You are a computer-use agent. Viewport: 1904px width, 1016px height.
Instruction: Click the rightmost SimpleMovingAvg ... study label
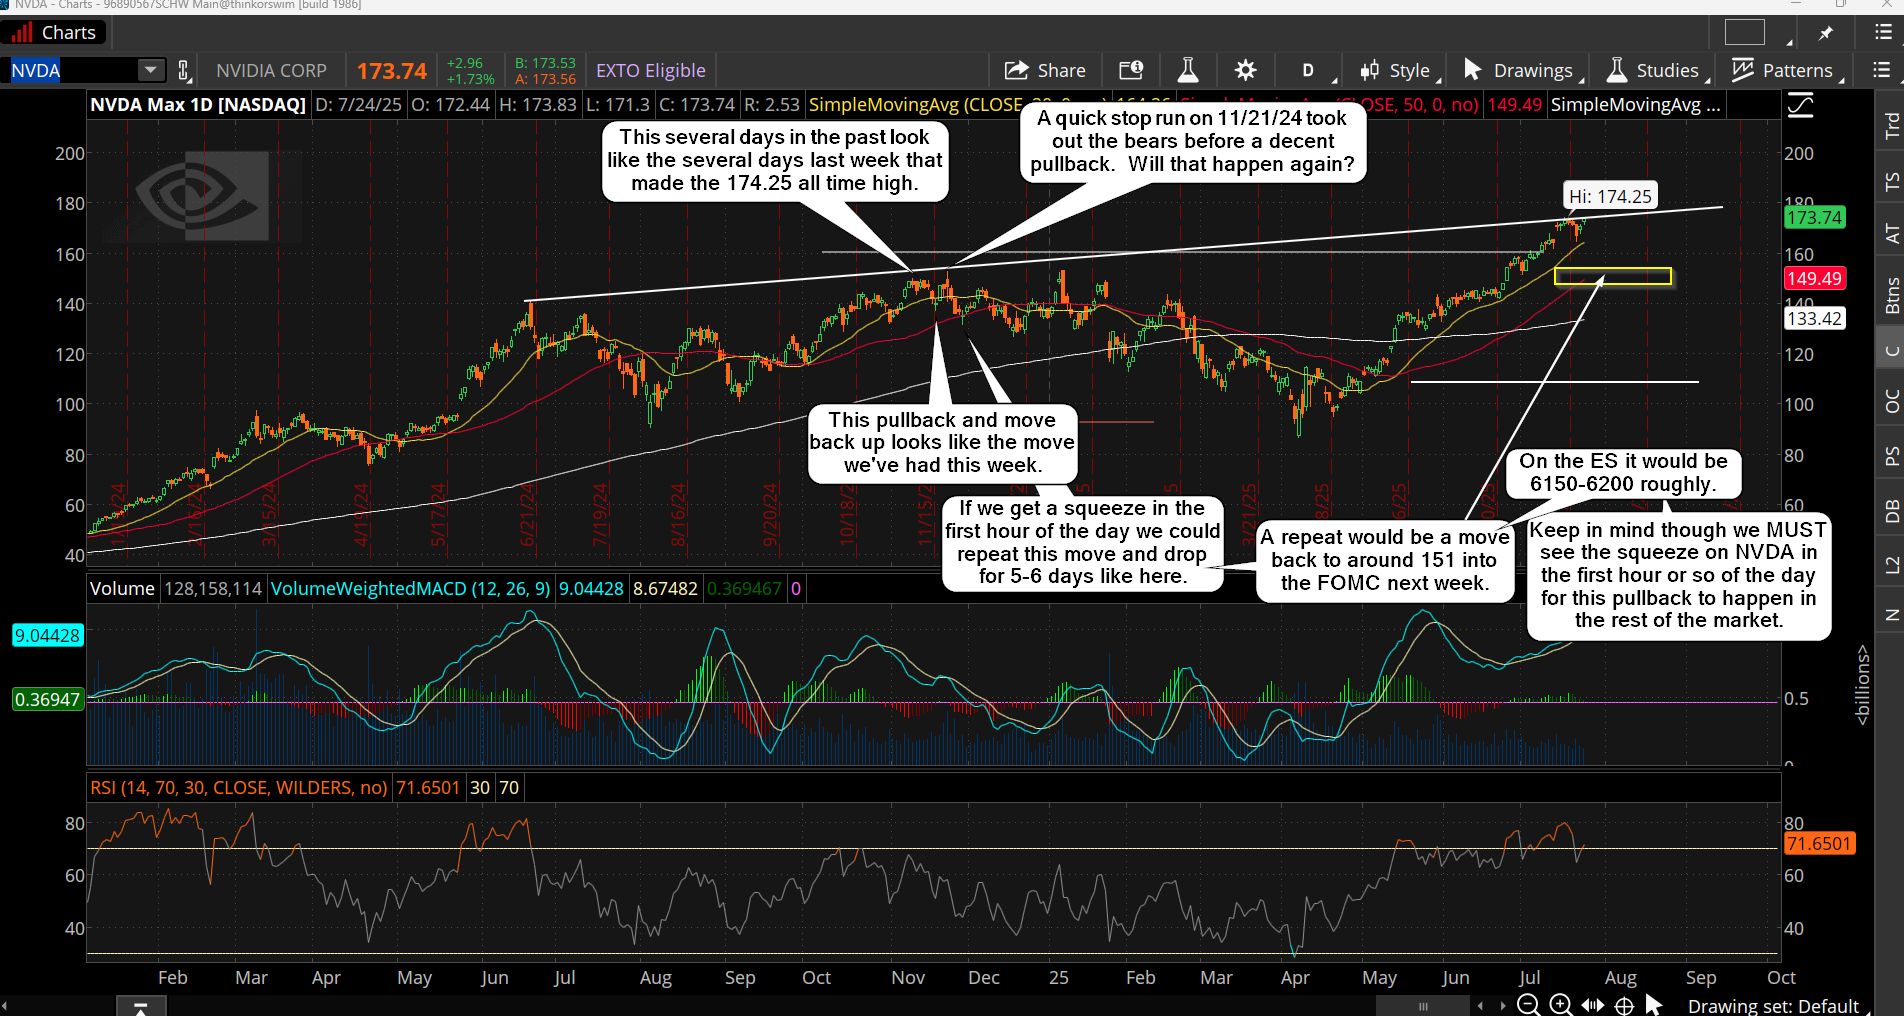click(x=1635, y=104)
